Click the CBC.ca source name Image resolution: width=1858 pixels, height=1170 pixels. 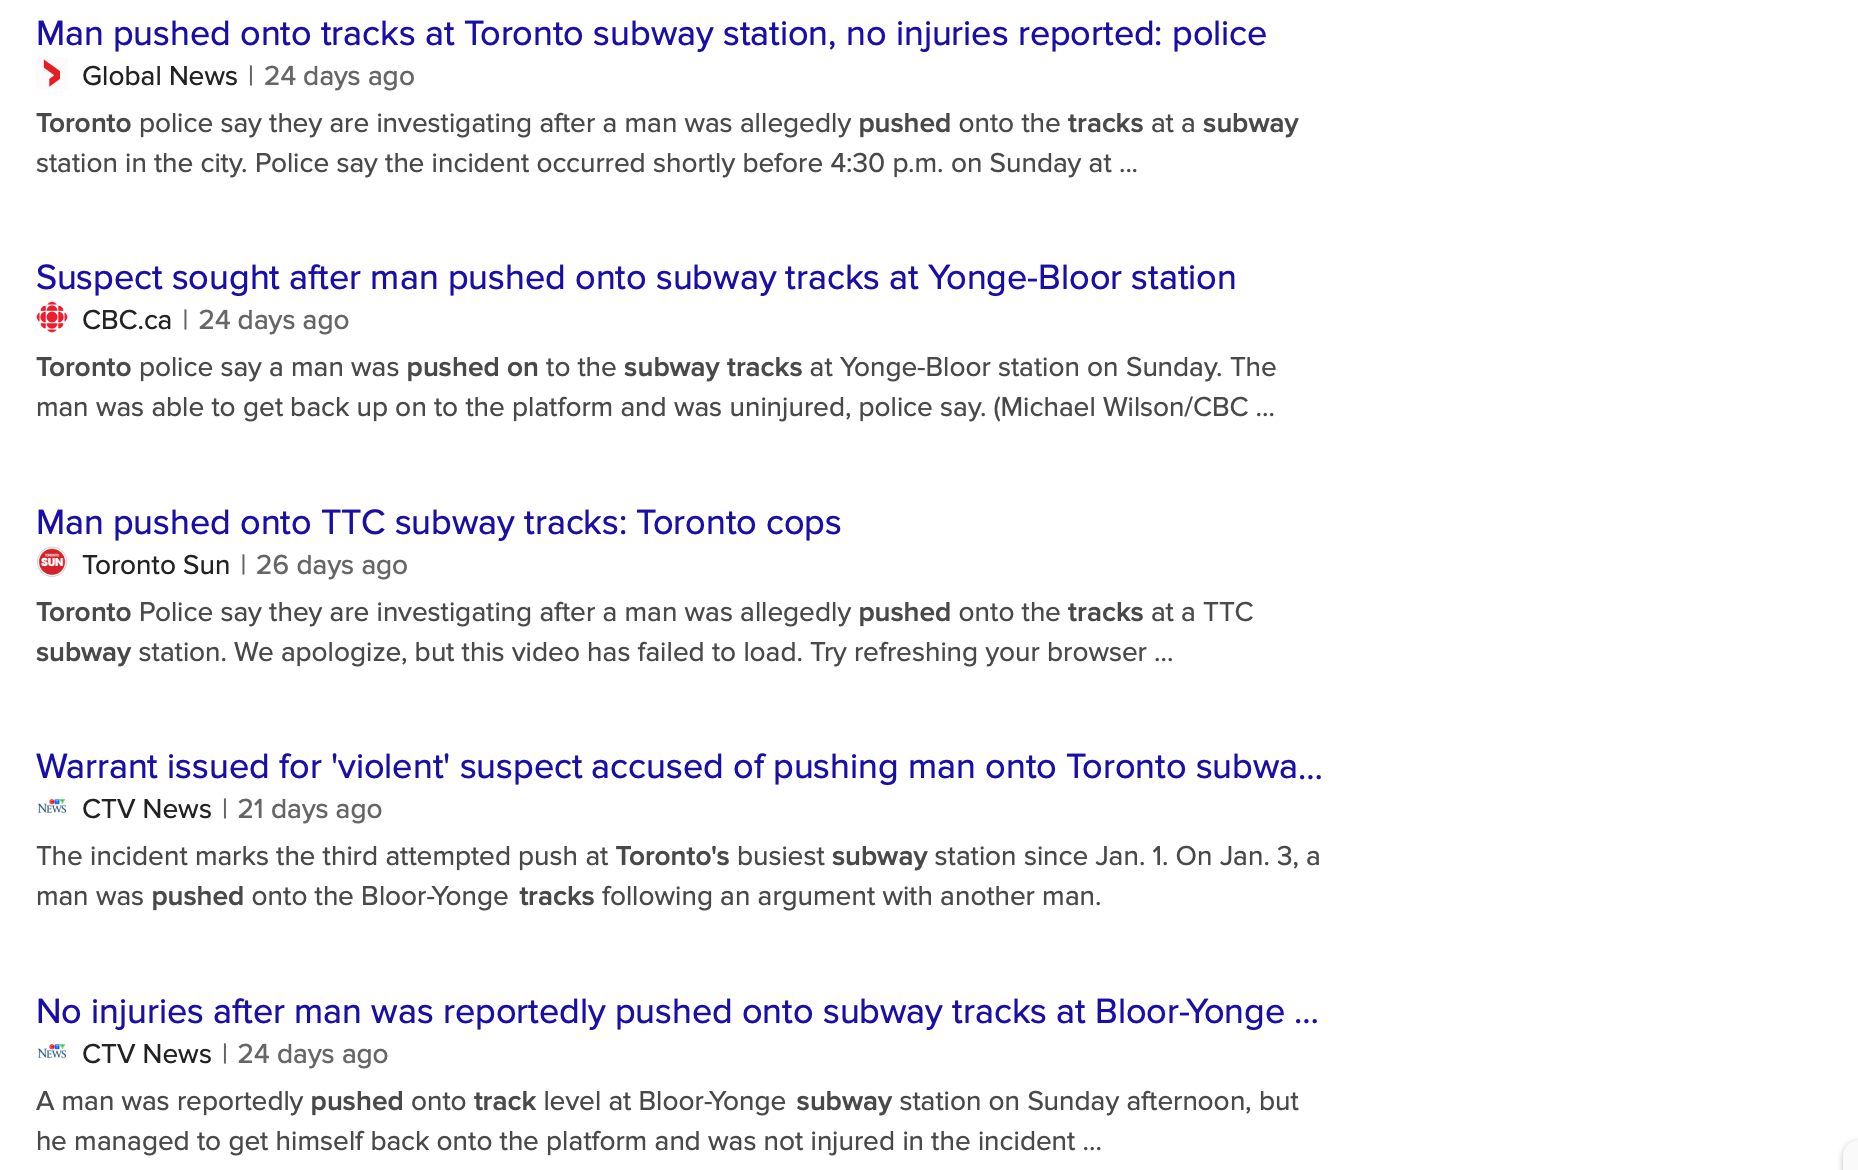coord(127,320)
